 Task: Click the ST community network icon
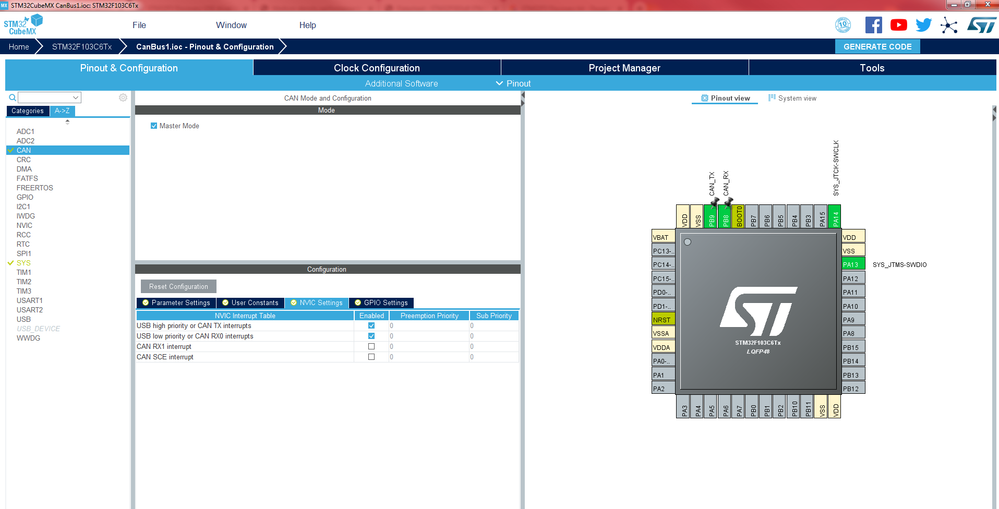pyautogui.click(x=949, y=25)
